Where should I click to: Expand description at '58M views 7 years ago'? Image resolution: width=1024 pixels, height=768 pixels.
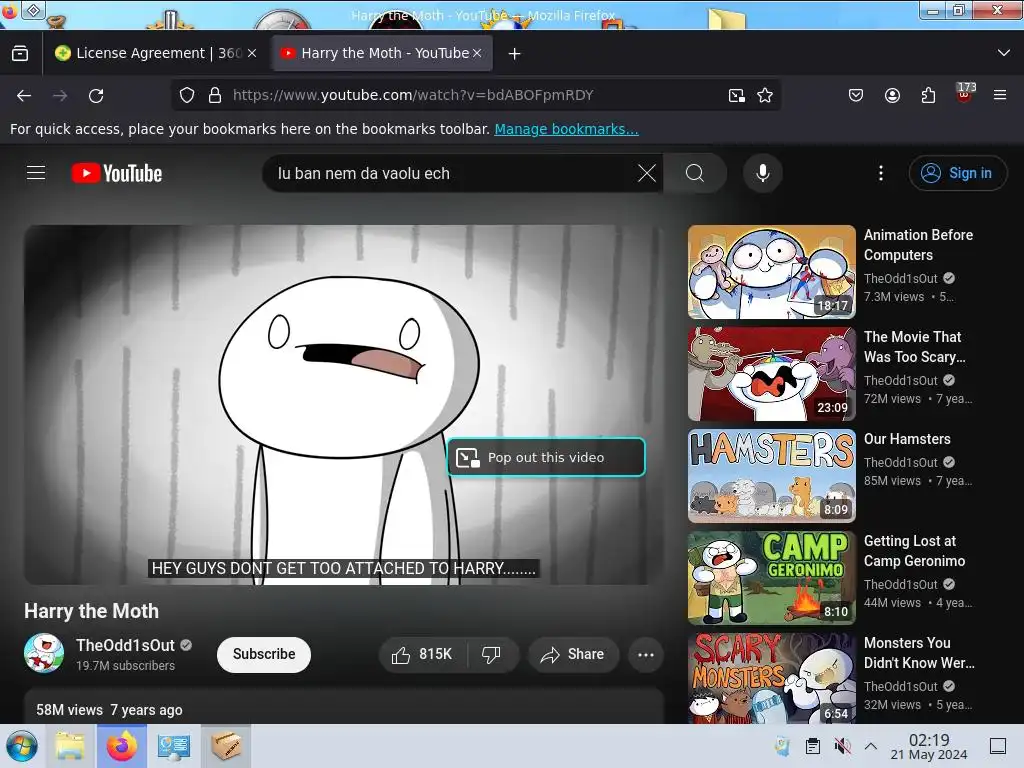click(109, 710)
